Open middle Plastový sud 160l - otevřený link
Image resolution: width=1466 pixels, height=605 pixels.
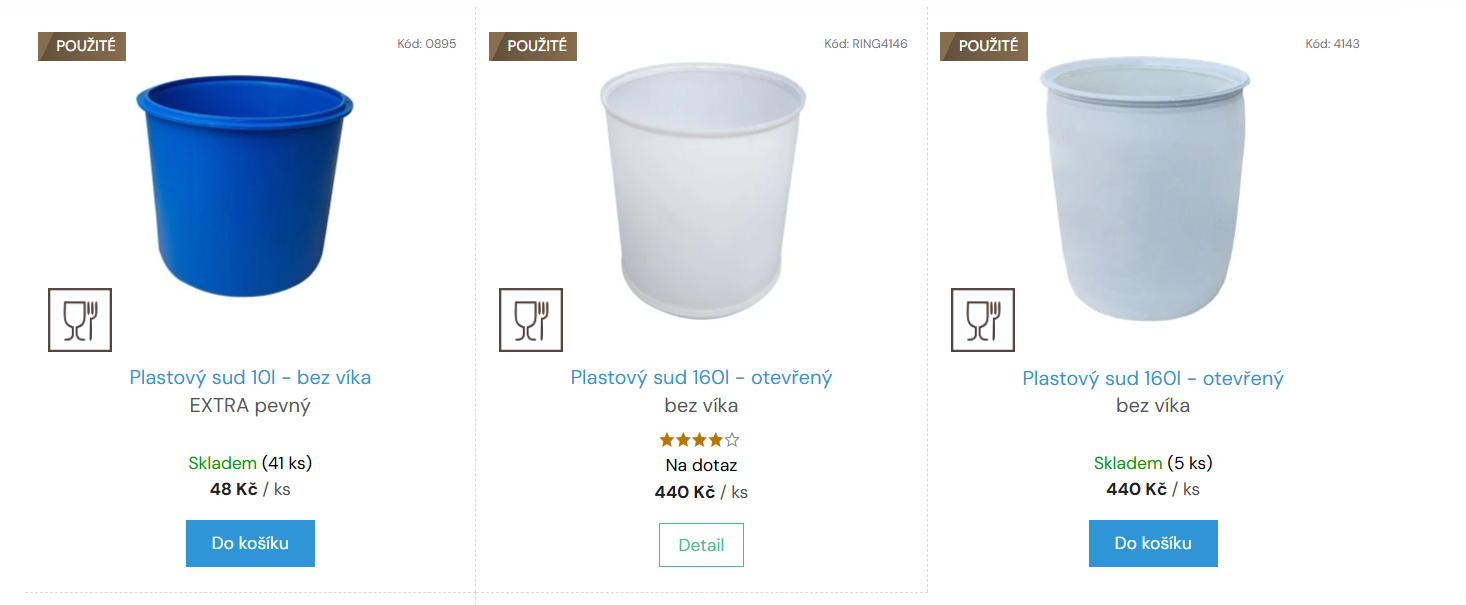pyautogui.click(x=701, y=378)
